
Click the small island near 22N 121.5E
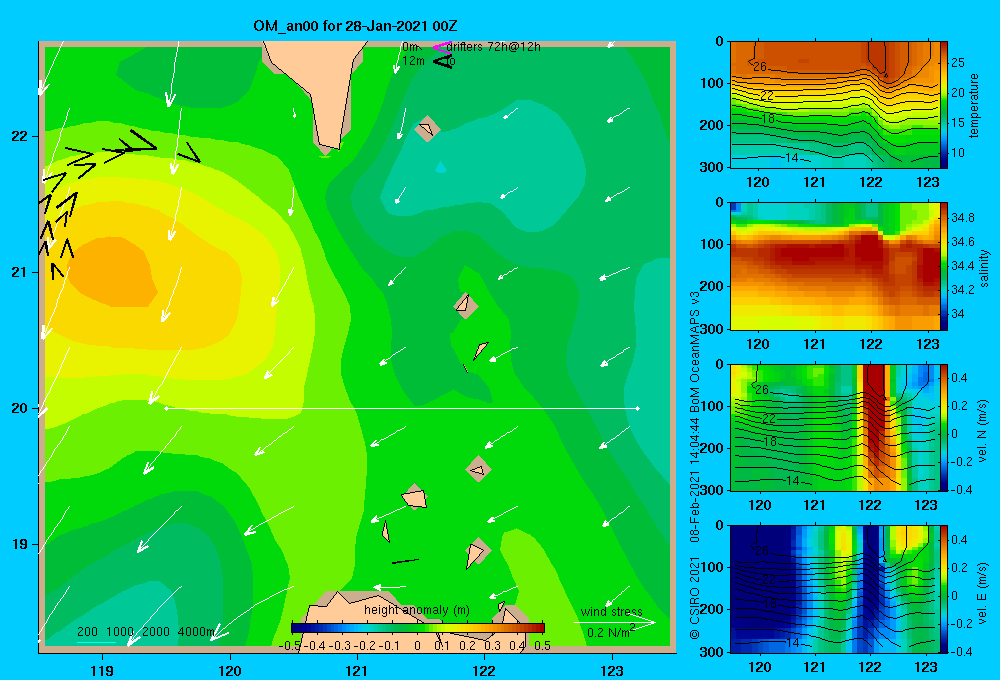(x=427, y=129)
